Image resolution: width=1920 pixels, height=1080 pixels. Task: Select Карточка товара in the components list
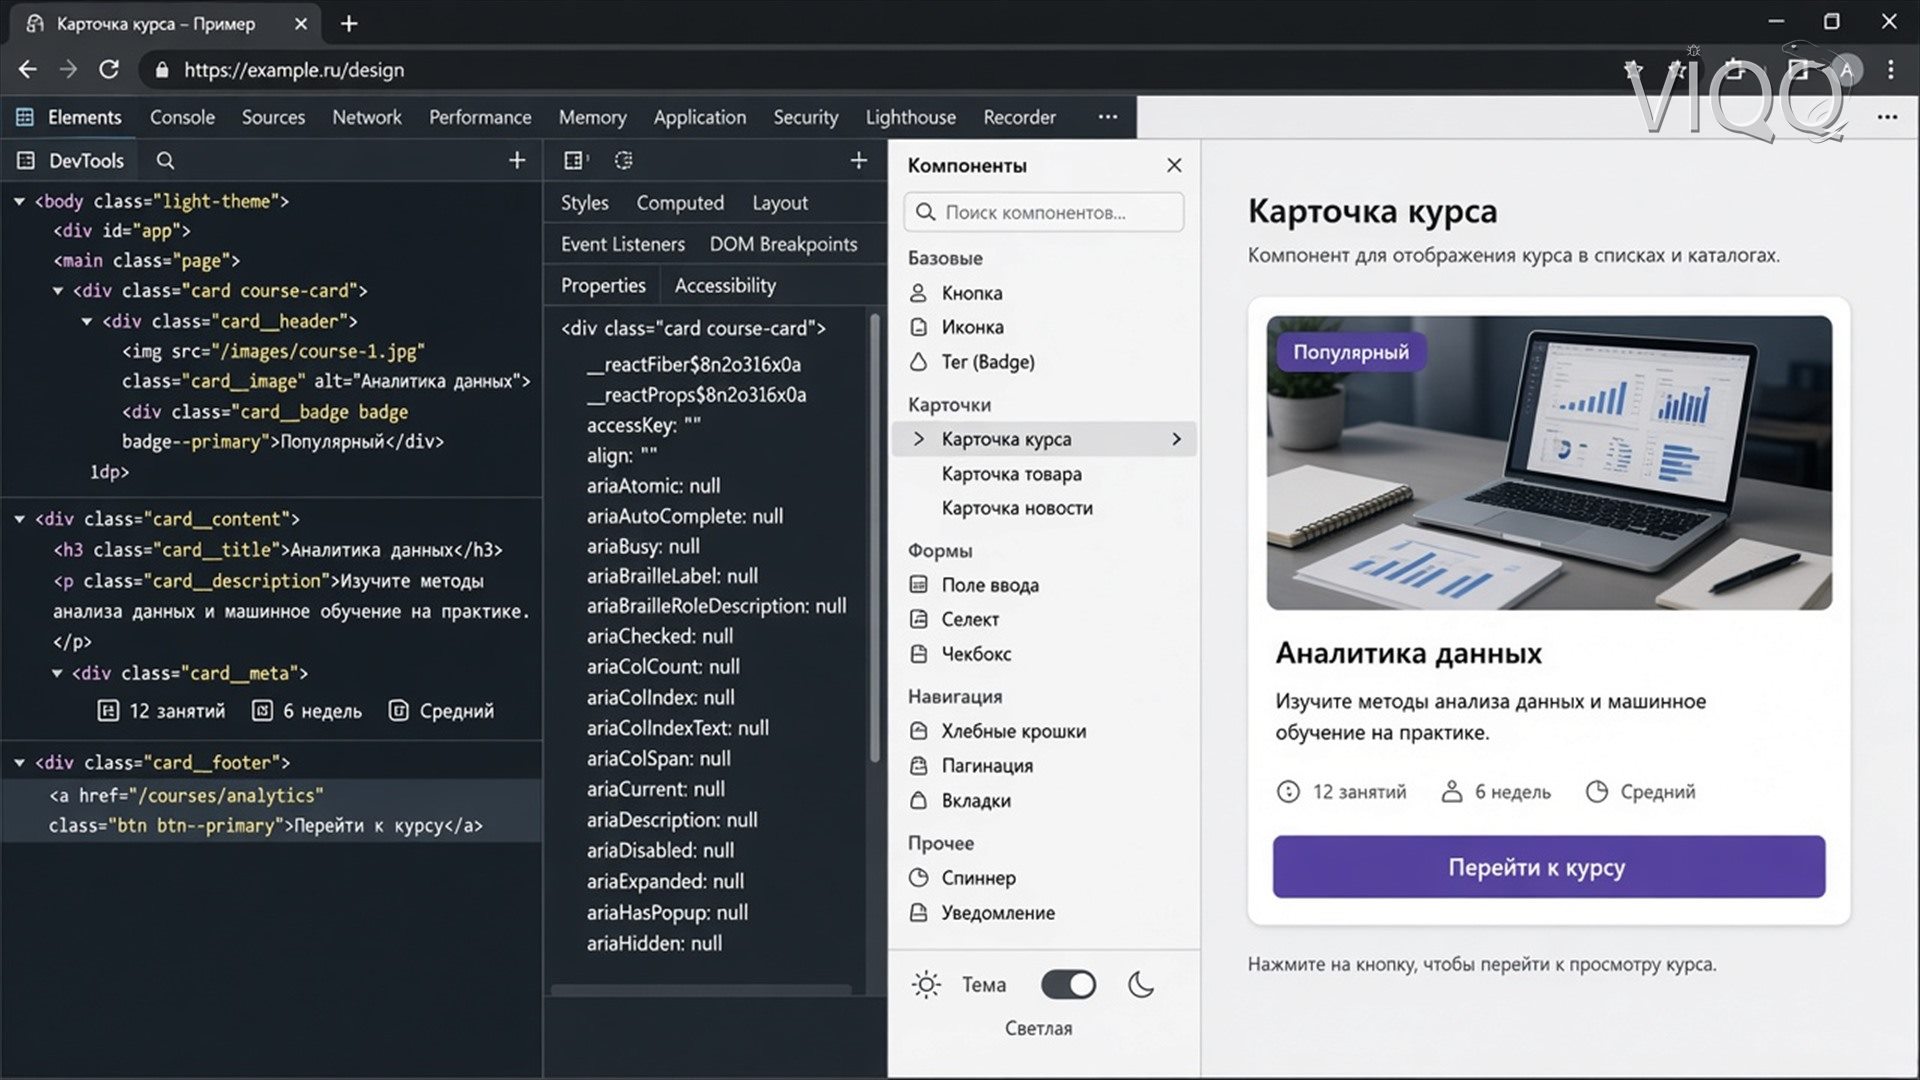tap(1011, 474)
